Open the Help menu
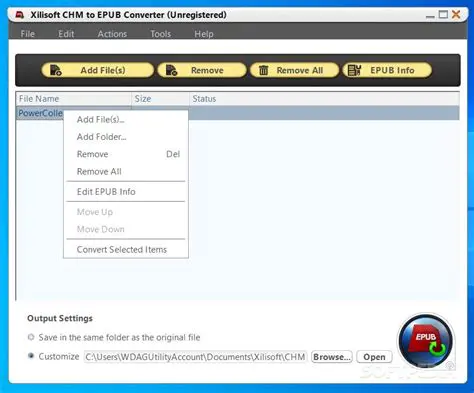This screenshot has width=474, height=393. (x=204, y=34)
